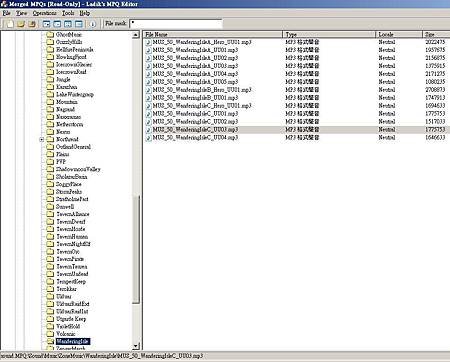Sort by File Name column header
This screenshot has width=450, height=362.
coord(213,34)
